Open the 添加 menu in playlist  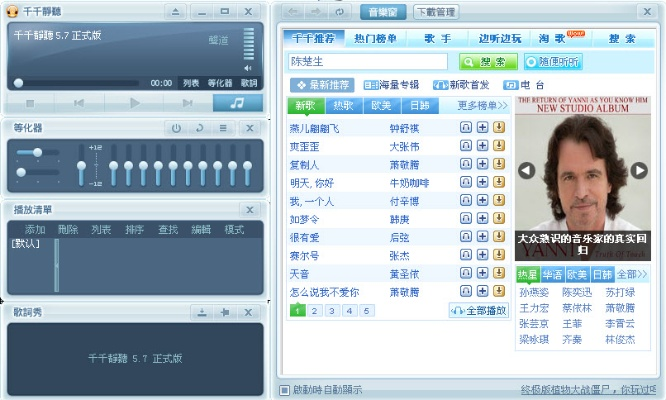tap(35, 229)
